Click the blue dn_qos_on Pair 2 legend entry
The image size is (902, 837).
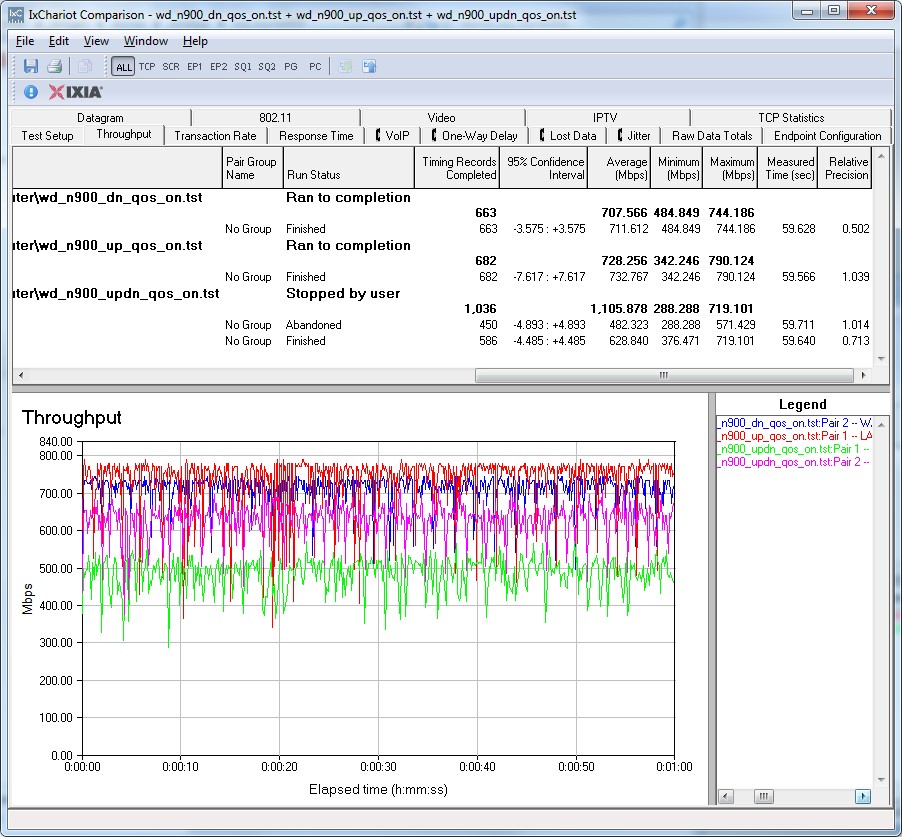point(794,423)
